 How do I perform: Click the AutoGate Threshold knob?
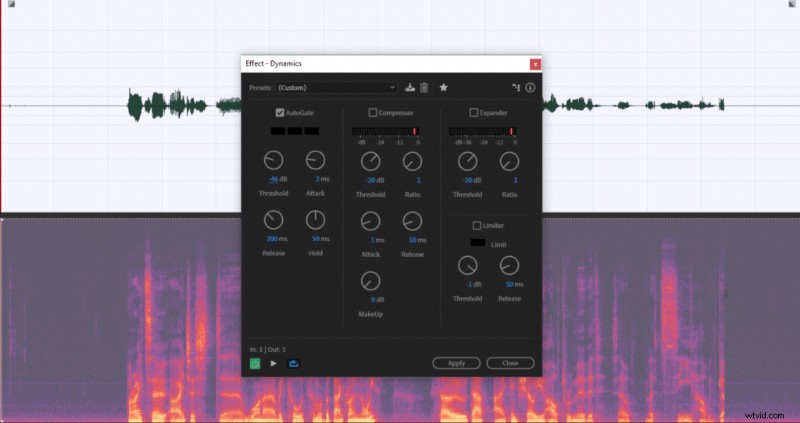point(273,160)
